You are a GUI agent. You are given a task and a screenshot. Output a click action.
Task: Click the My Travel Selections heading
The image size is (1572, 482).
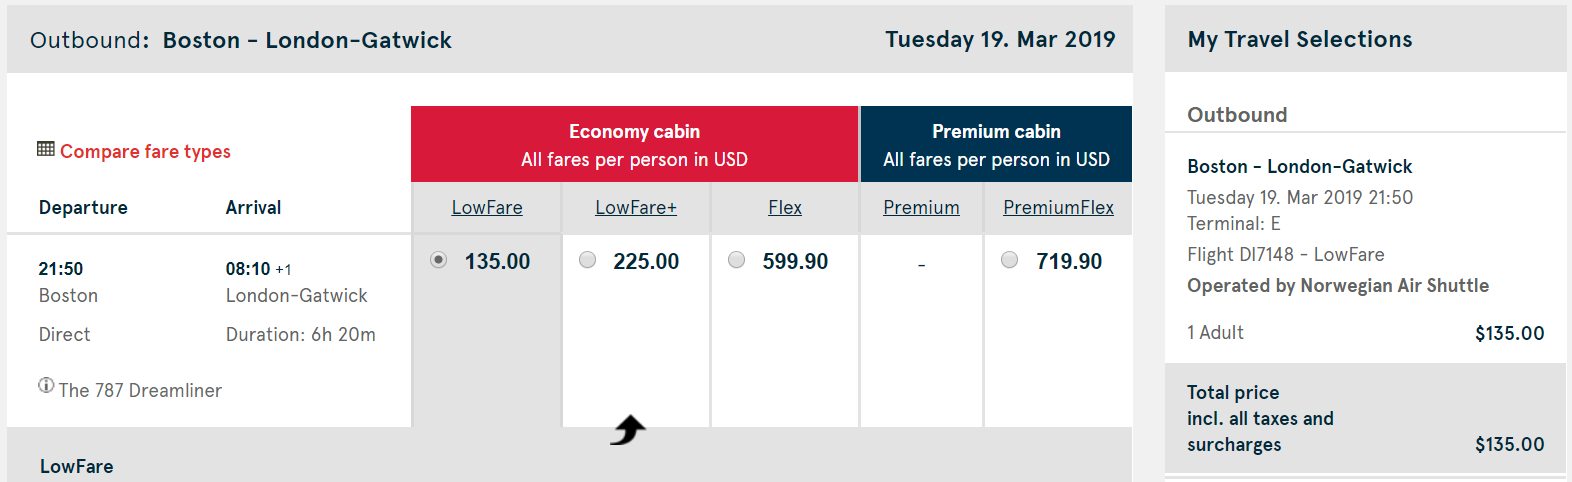(x=1299, y=39)
